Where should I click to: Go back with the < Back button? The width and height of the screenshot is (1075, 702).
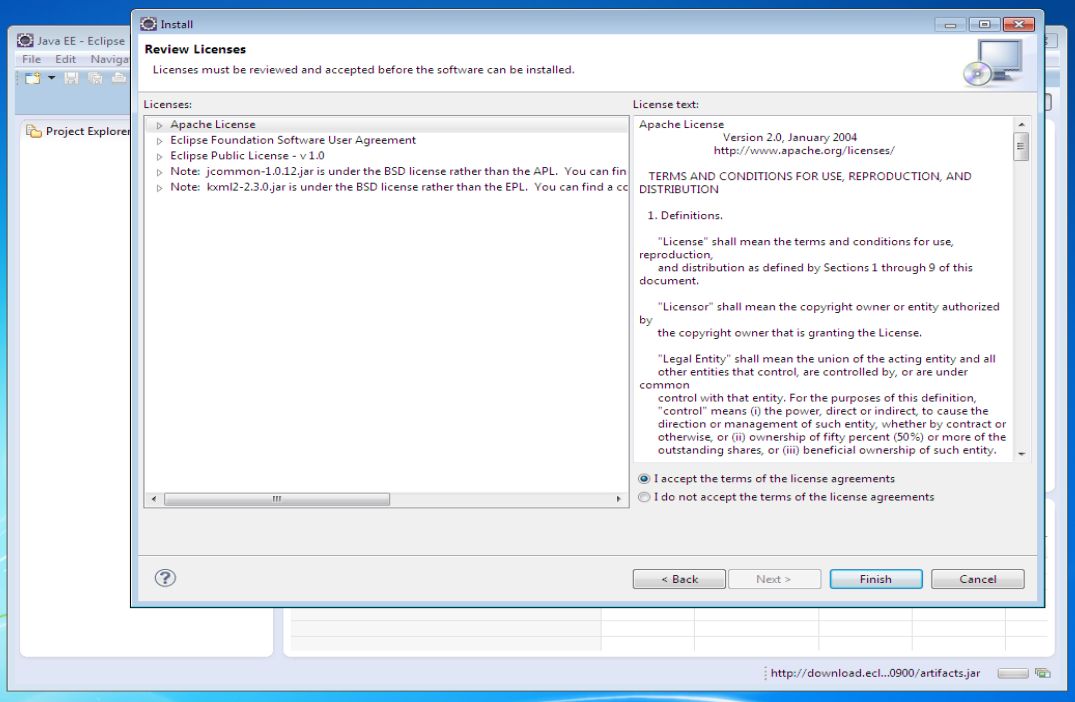click(679, 579)
